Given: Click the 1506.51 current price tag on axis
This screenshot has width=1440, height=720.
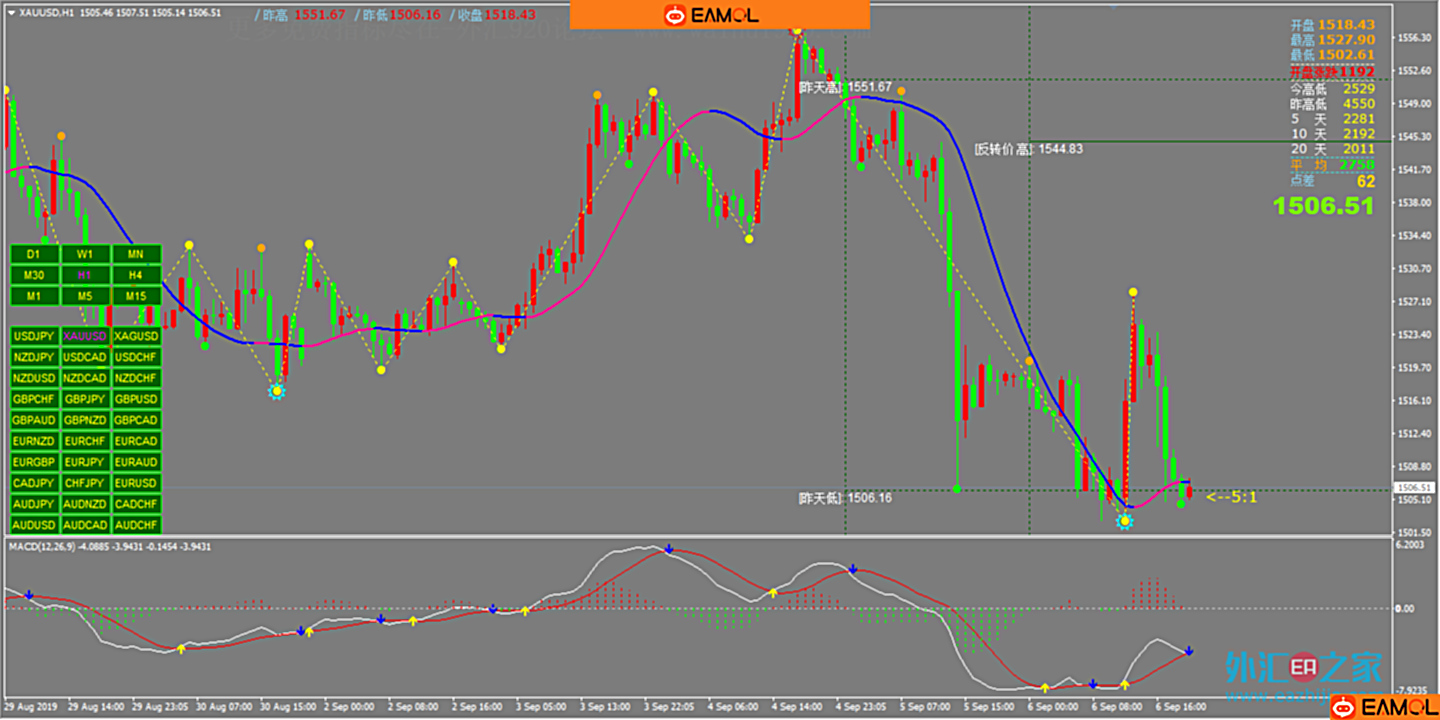Looking at the screenshot, I should (1415, 487).
